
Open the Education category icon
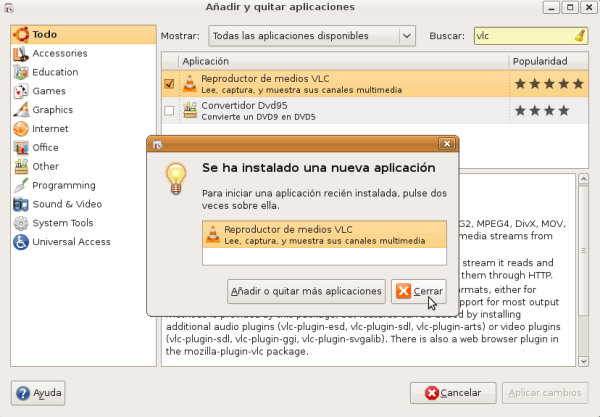click(20, 73)
